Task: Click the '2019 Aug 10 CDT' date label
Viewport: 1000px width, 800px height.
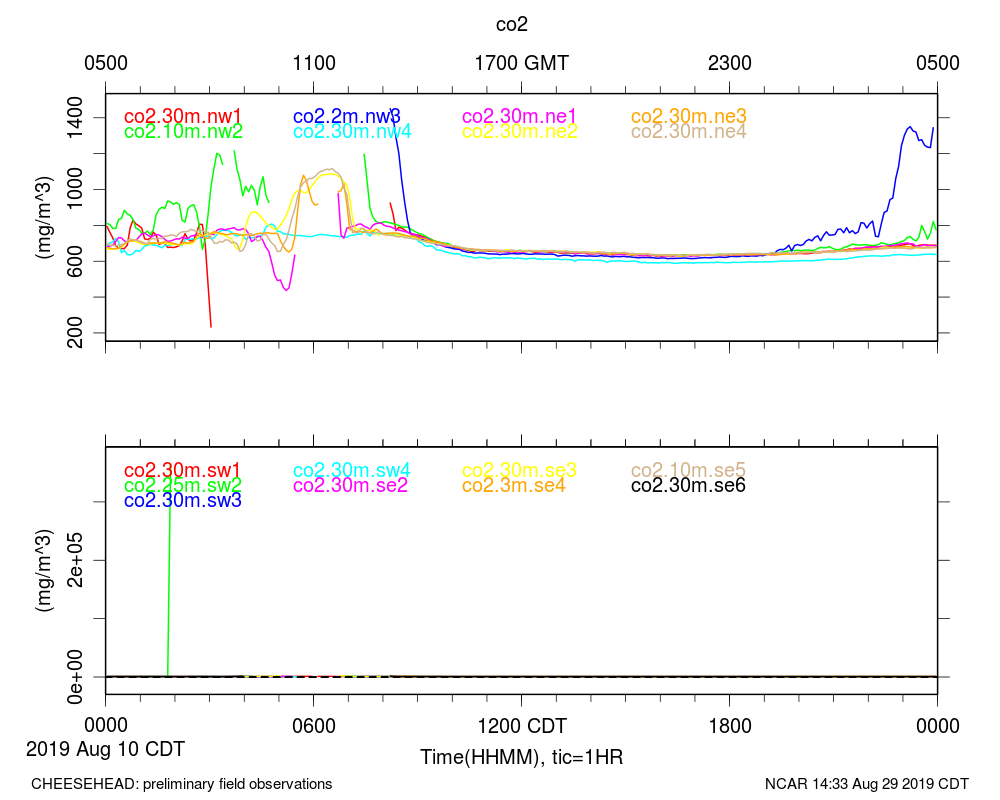Action: 105,749
